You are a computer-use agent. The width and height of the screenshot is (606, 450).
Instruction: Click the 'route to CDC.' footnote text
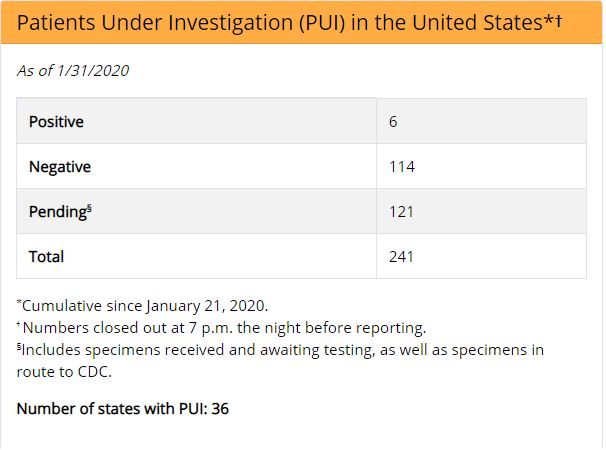click(64, 372)
